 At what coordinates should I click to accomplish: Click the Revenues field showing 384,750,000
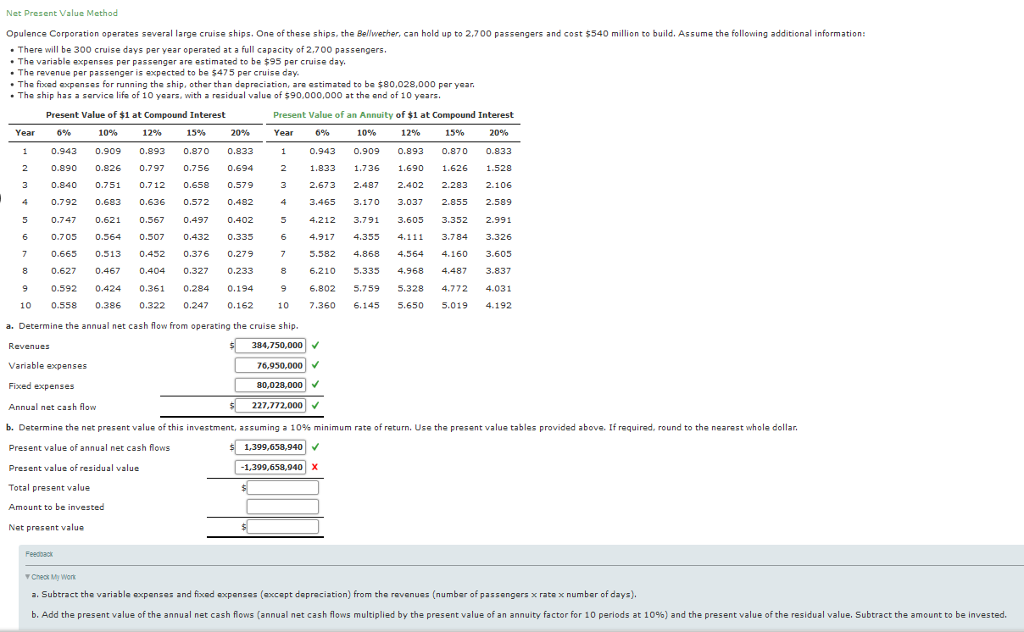271,346
